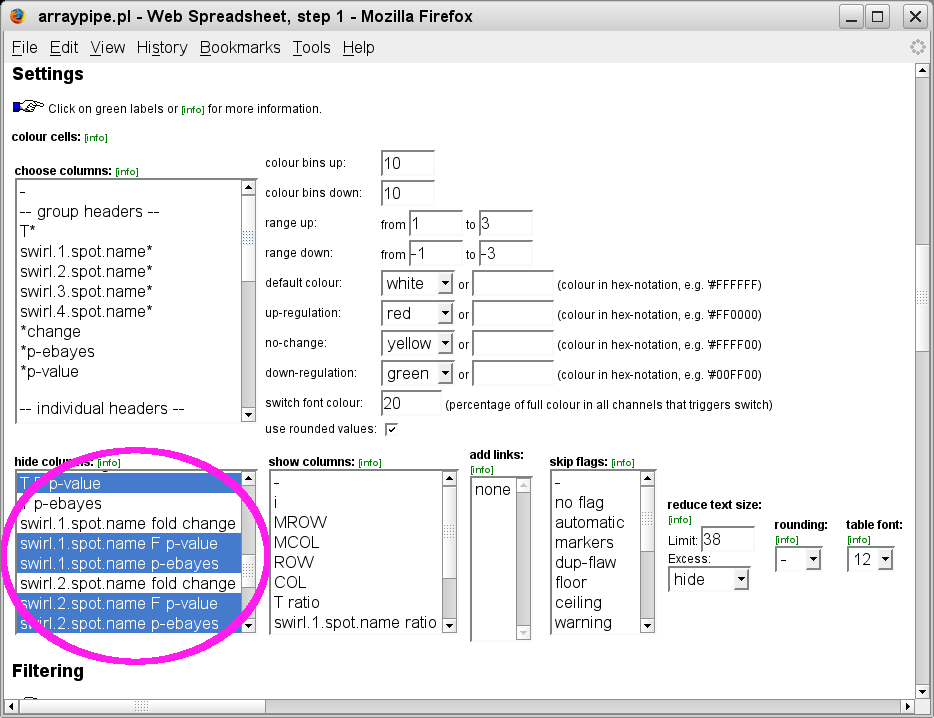Click the info link under table font
This screenshot has width=934, height=718.
coord(859,540)
